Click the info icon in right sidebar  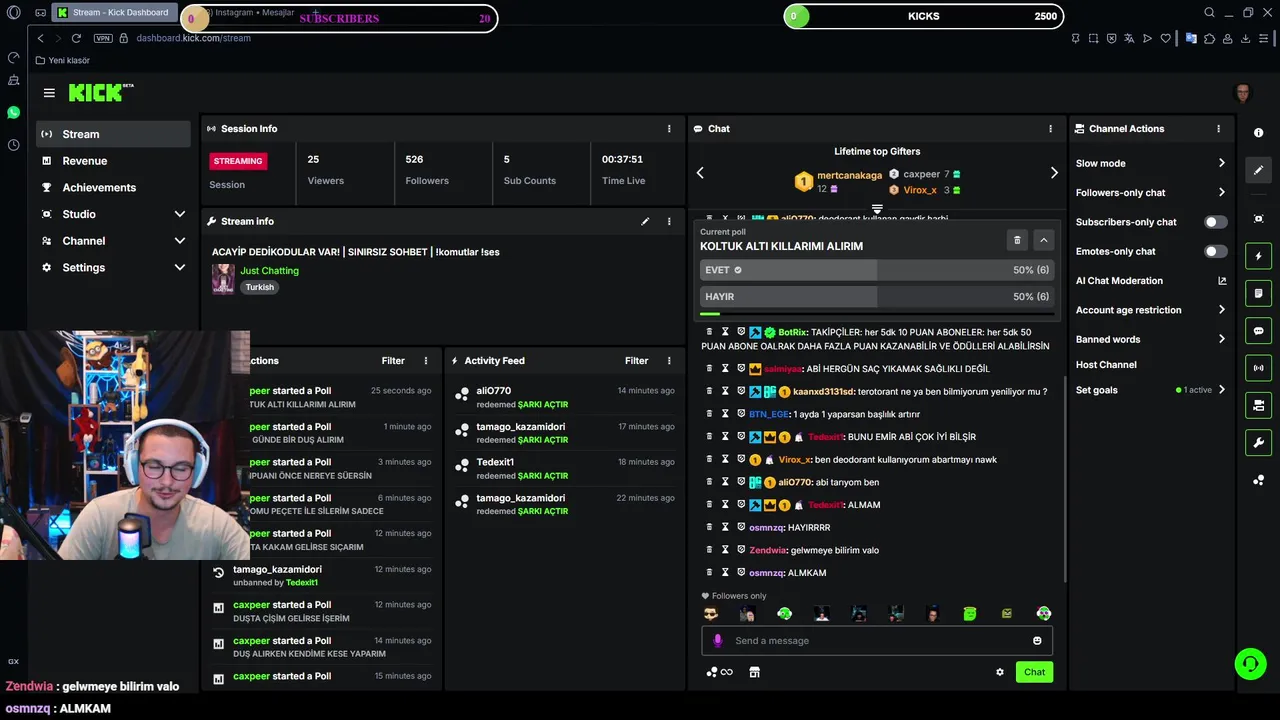pos(1258,133)
